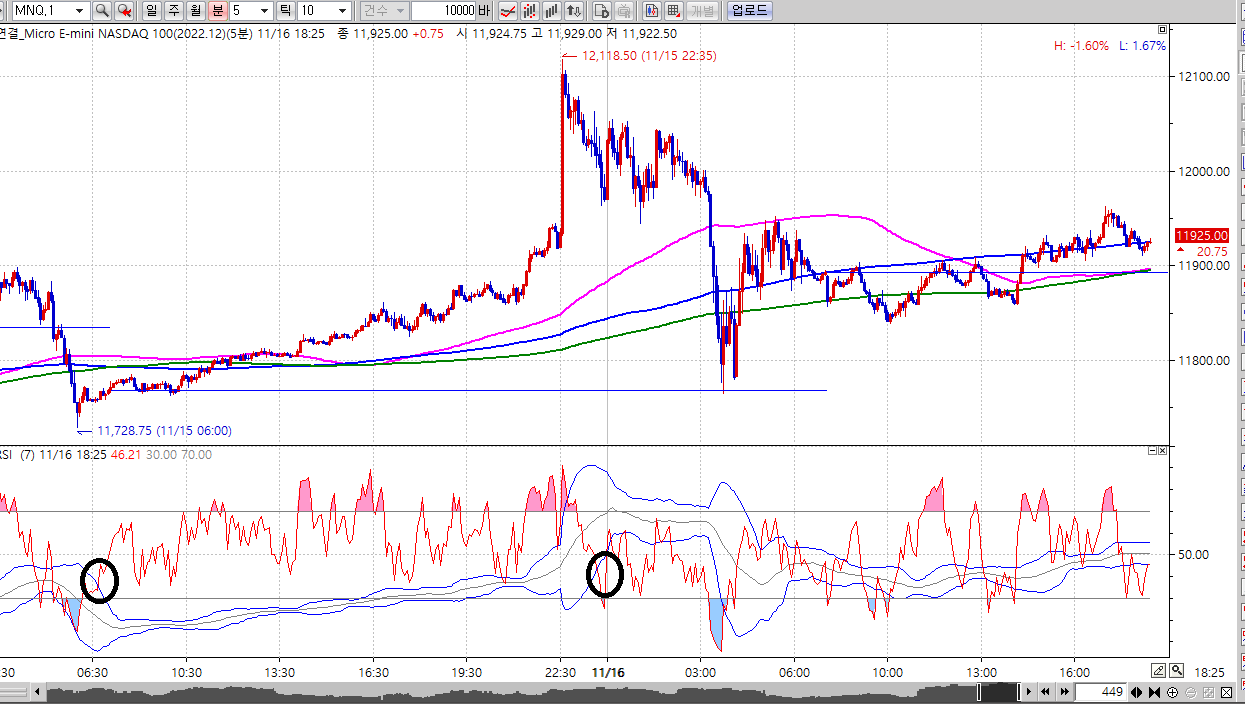Screen dimensions: 1245x704
Task: Click the 업로드 upload button
Action: coord(749,11)
